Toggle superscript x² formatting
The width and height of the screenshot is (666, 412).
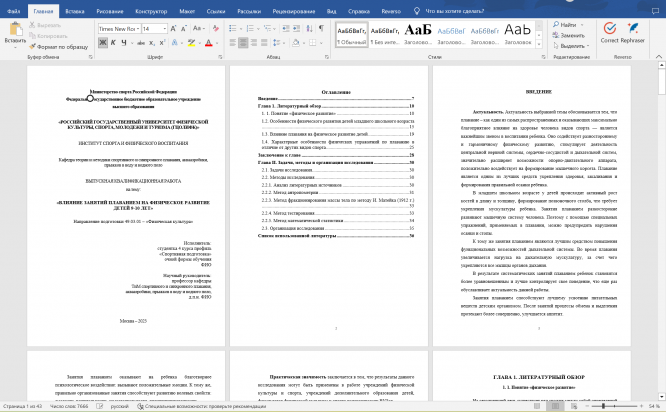(x=162, y=42)
